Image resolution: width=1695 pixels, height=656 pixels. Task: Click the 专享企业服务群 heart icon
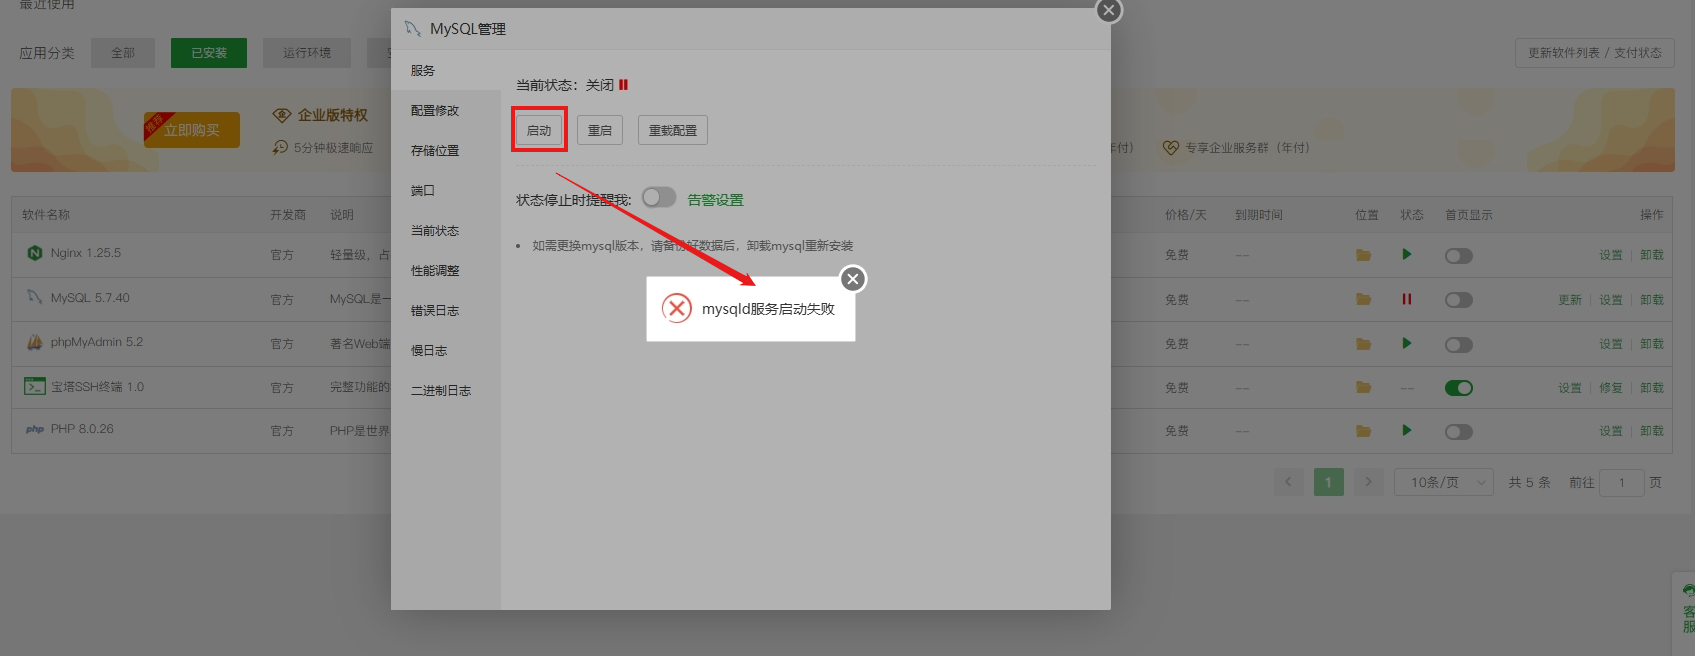1171,147
